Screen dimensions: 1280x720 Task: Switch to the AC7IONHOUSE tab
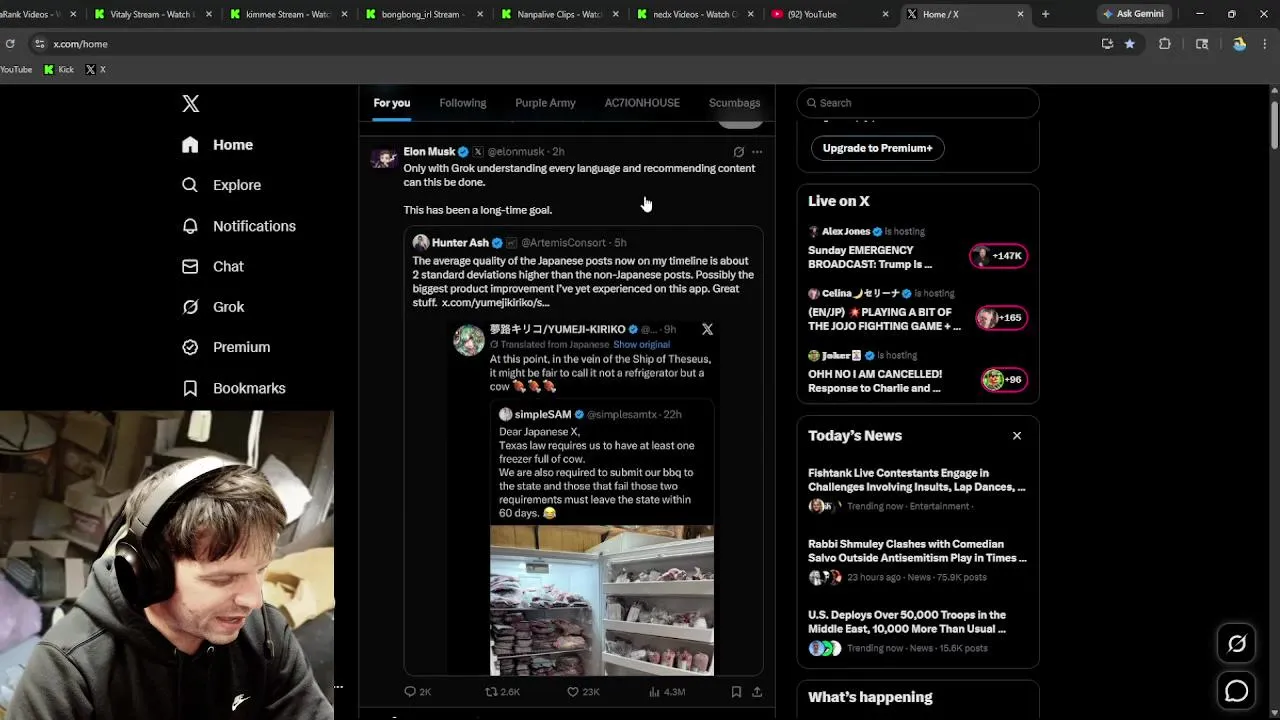point(642,103)
